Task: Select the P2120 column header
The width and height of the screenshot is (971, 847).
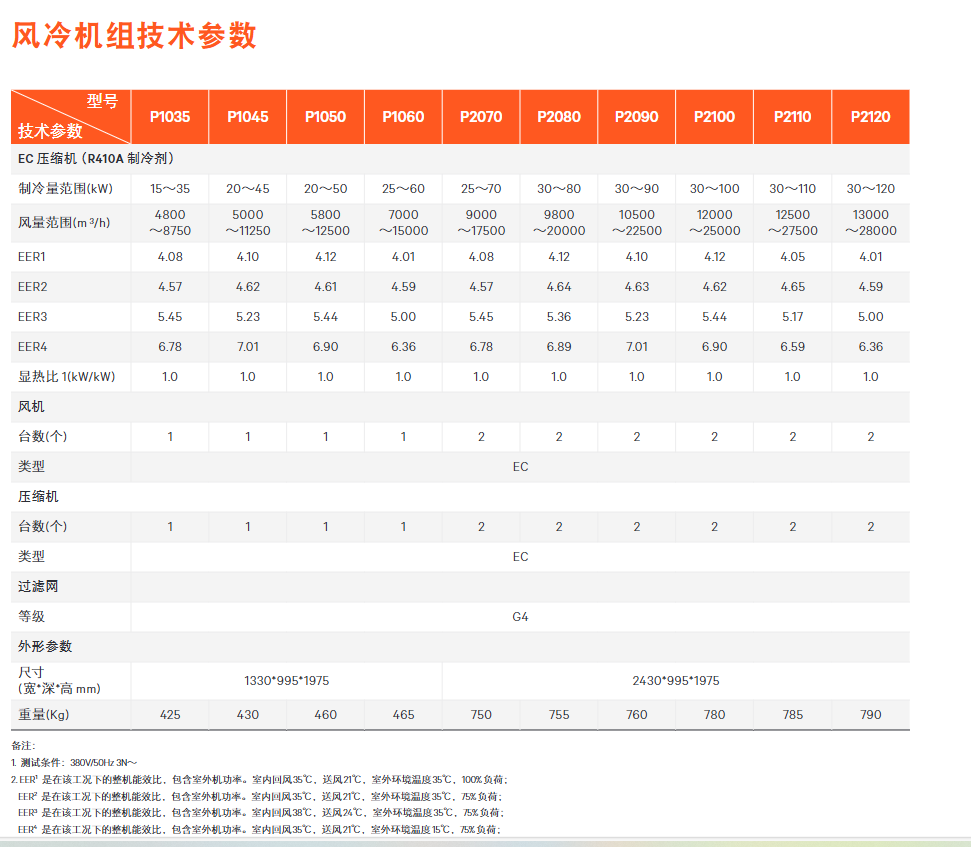Action: click(870, 117)
